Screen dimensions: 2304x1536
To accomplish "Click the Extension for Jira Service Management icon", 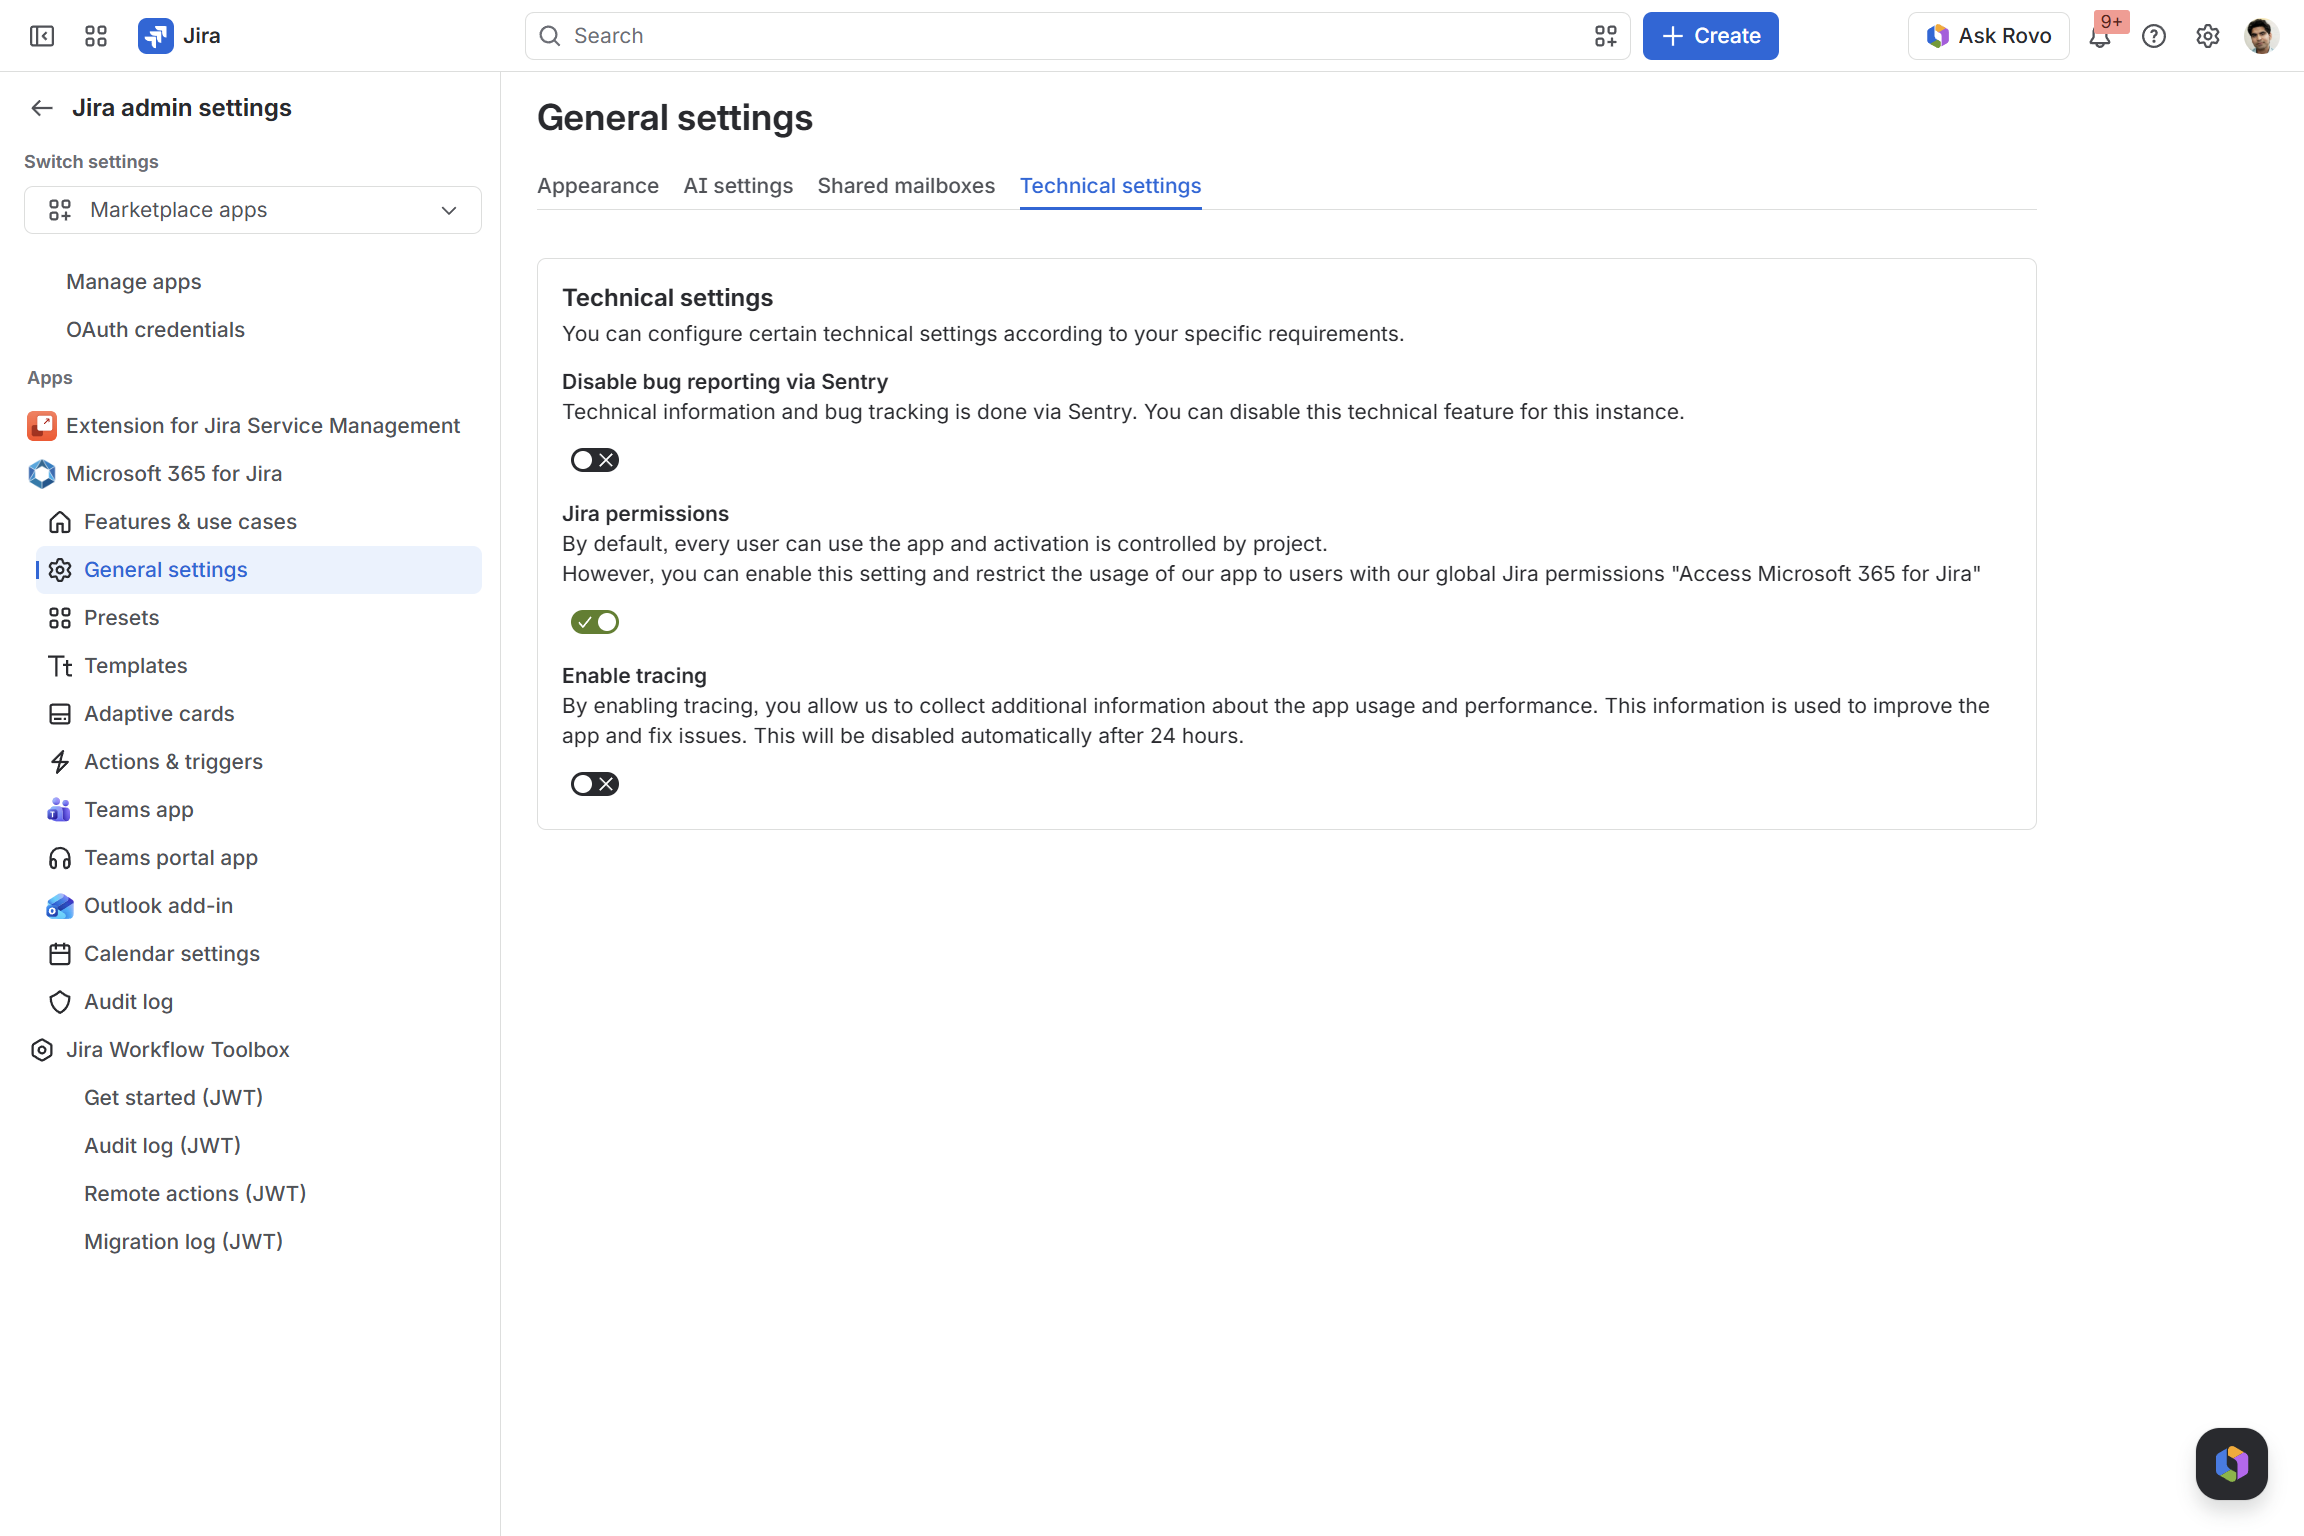I will [42, 426].
